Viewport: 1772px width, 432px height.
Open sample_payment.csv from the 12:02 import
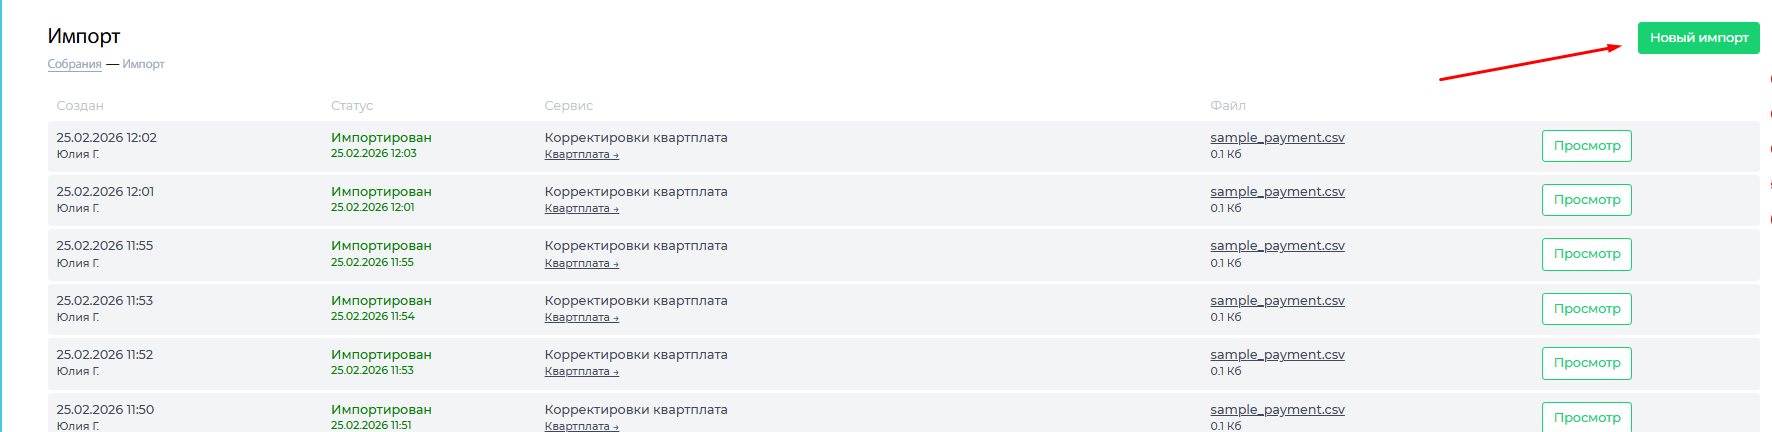click(x=1277, y=138)
